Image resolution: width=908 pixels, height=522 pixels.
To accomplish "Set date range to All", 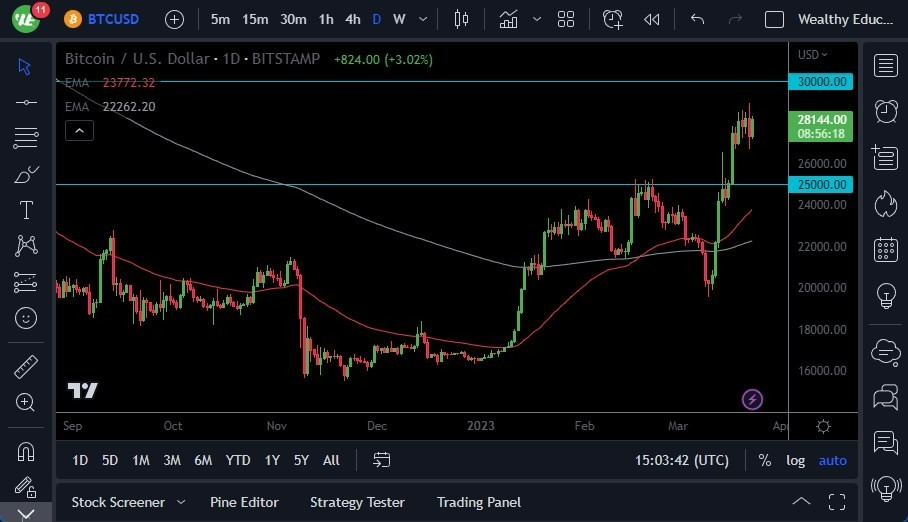I will pos(331,461).
